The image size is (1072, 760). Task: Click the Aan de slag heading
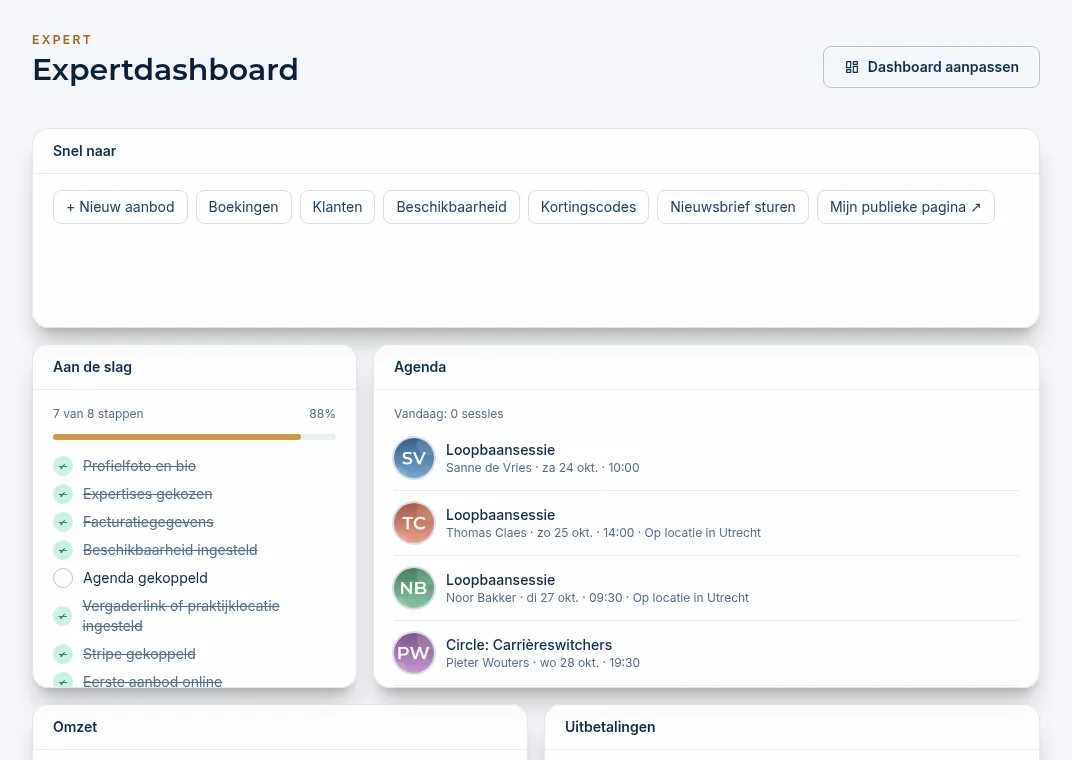(x=92, y=367)
